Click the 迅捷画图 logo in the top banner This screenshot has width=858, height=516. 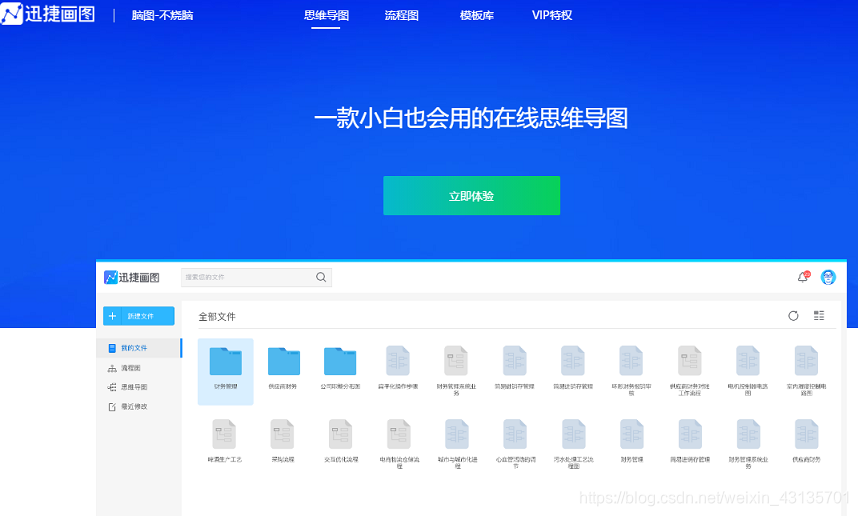point(48,14)
